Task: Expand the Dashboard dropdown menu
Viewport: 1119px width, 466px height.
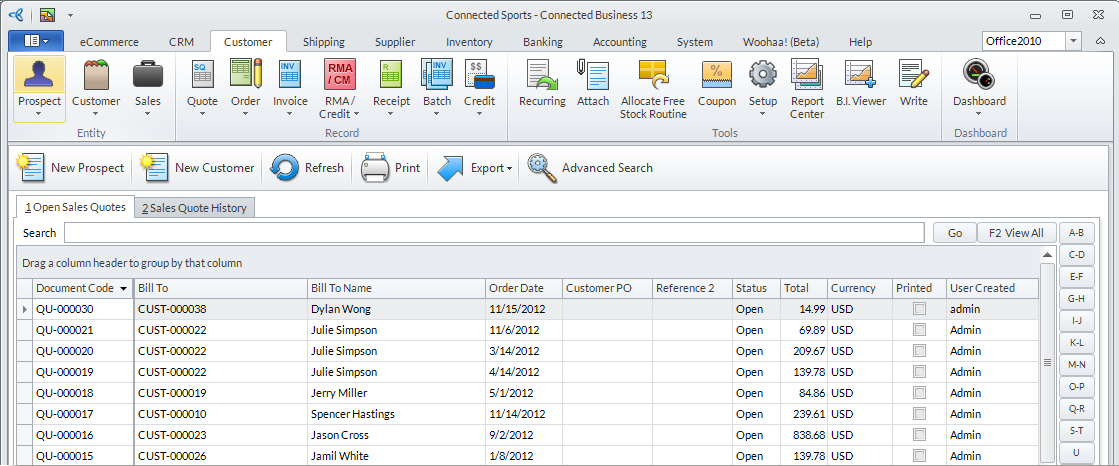Action: tap(979, 114)
